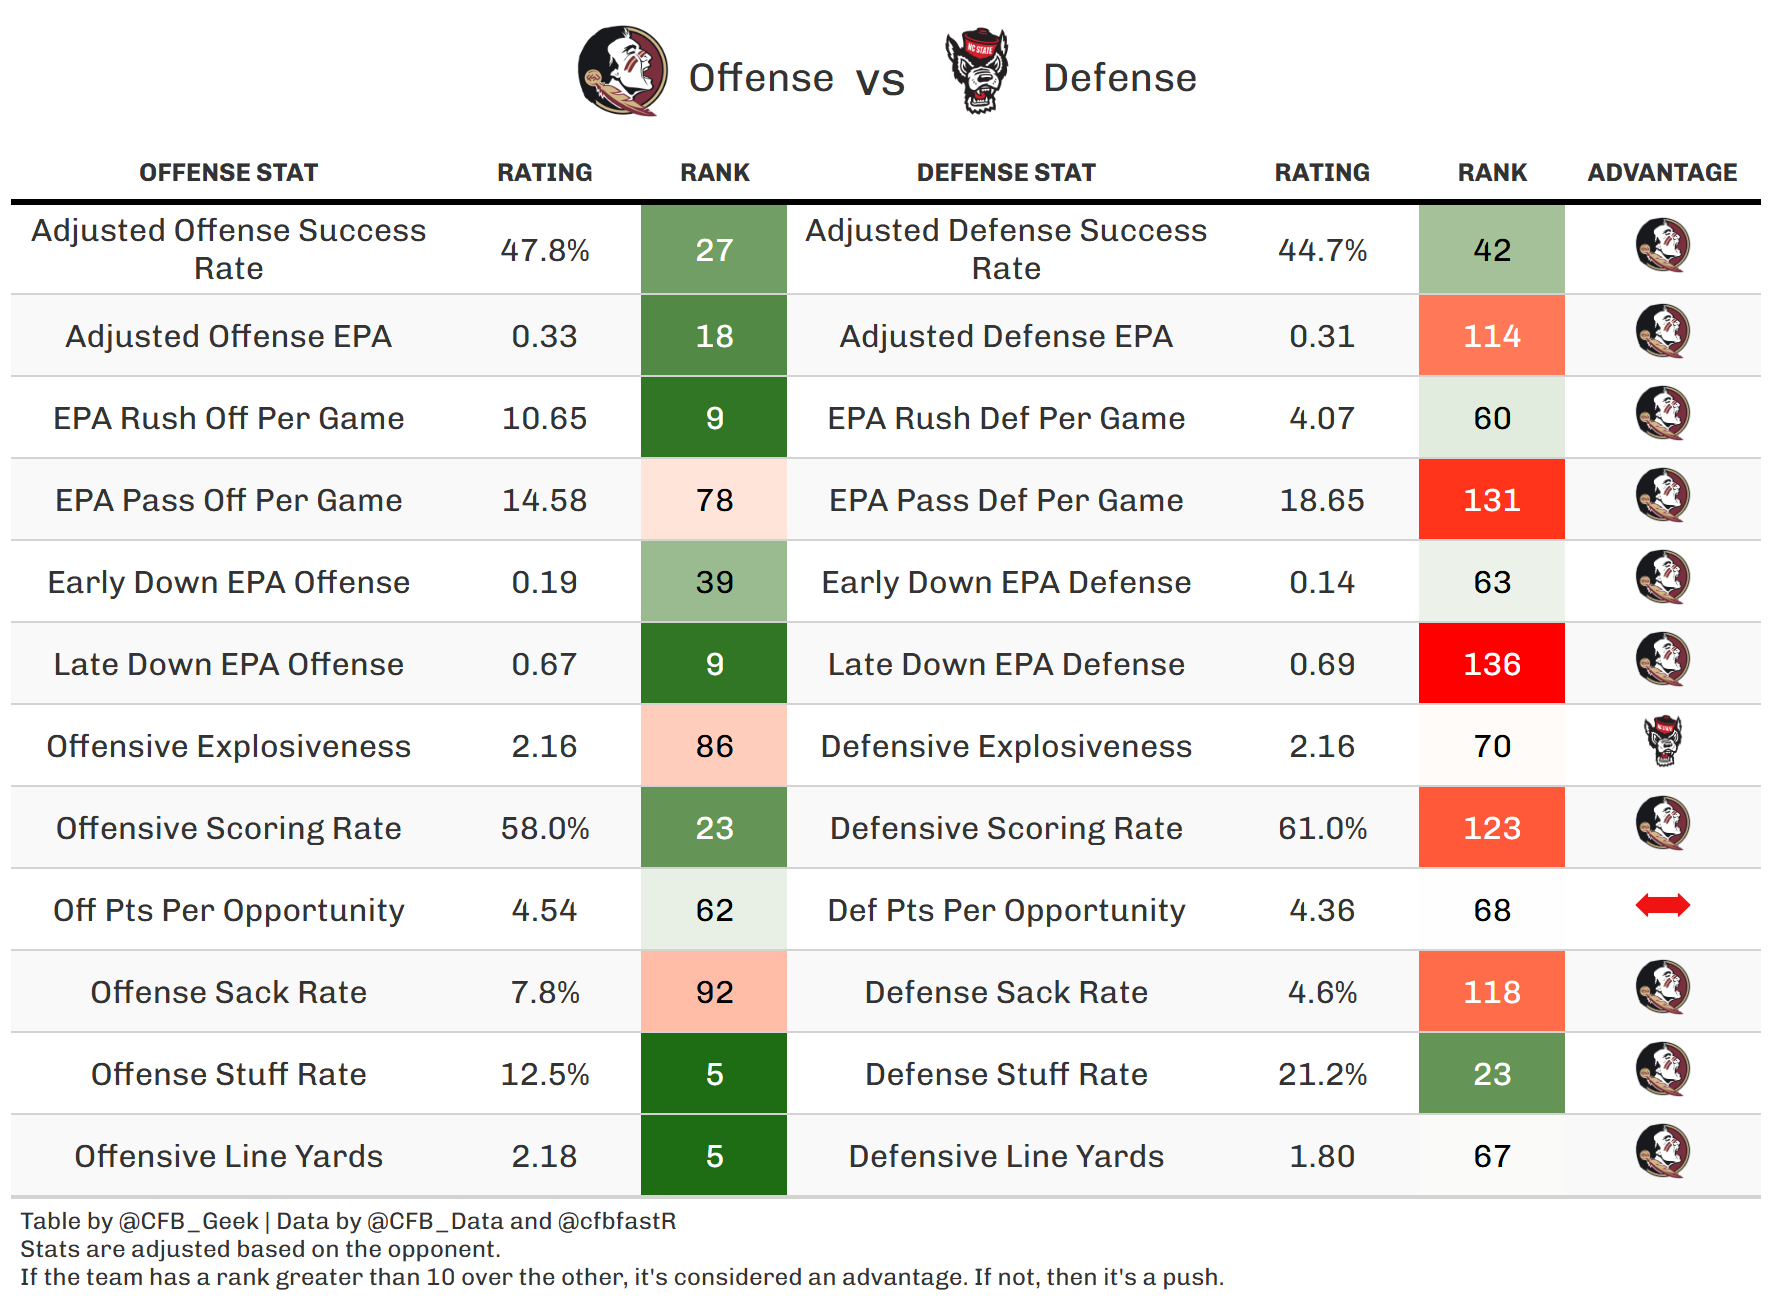Image resolution: width=1770 pixels, height=1312 pixels.
Task: Click the wolf advantage icon in the Explosiveness row
Action: coord(1663,742)
